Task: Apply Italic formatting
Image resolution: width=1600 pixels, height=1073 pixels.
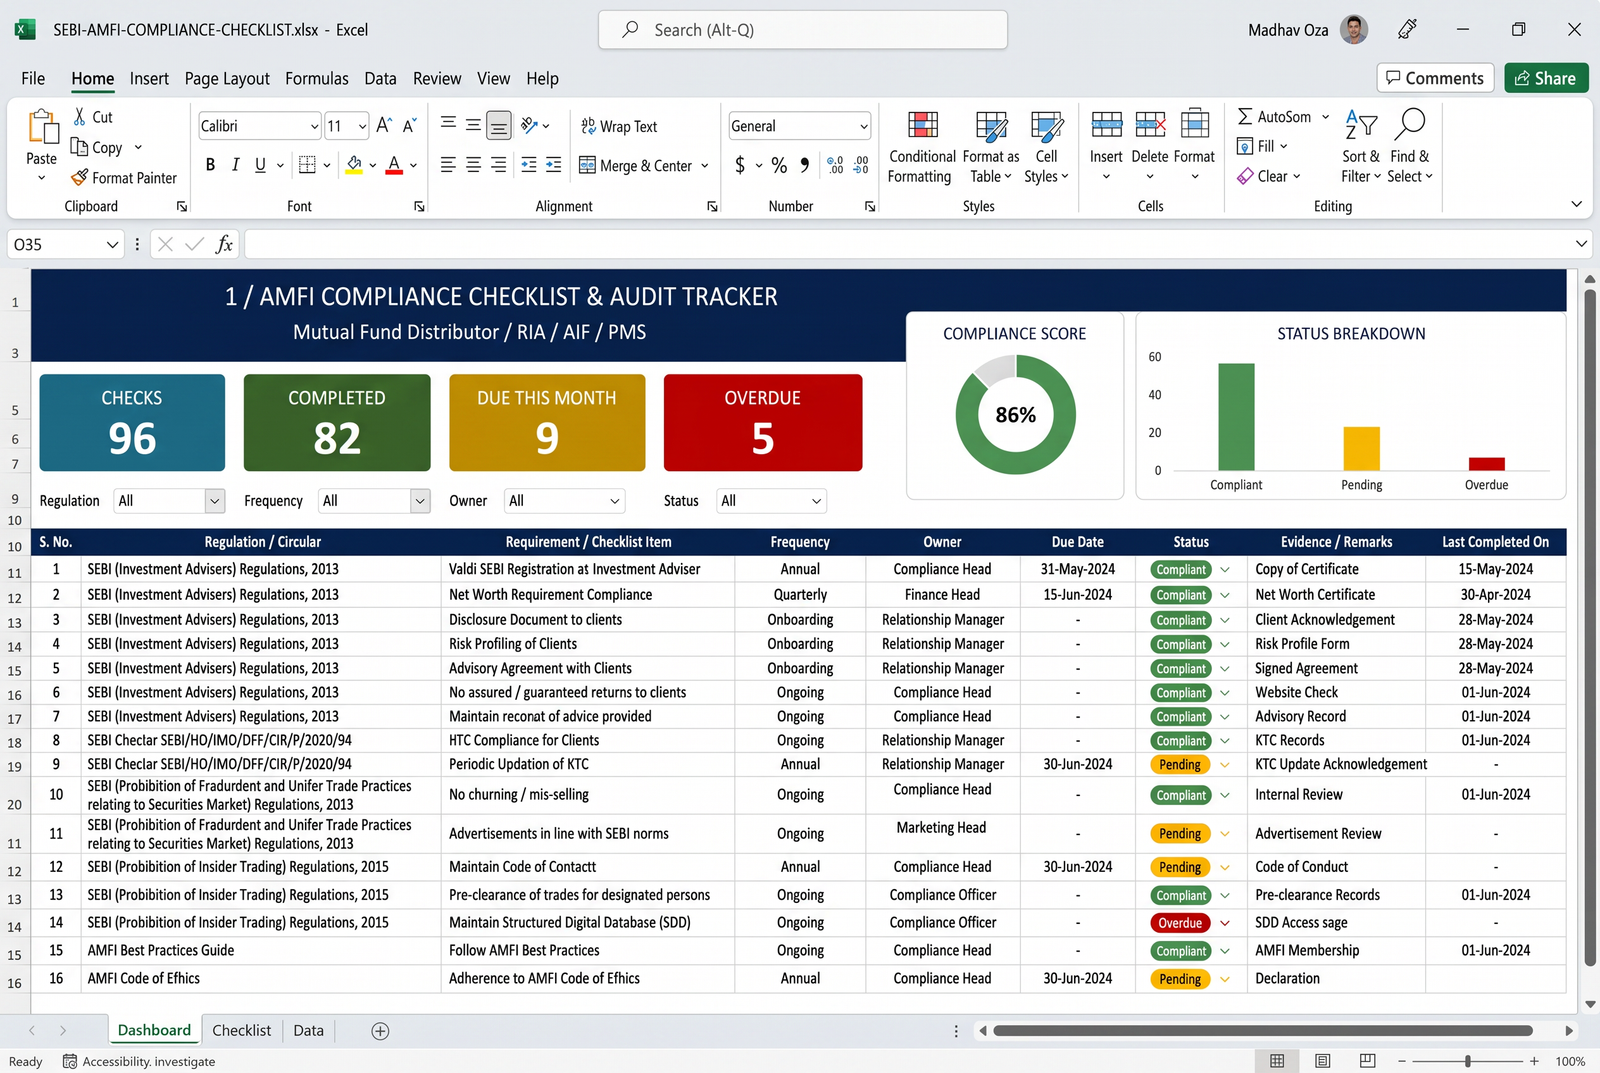Action: tap(235, 165)
